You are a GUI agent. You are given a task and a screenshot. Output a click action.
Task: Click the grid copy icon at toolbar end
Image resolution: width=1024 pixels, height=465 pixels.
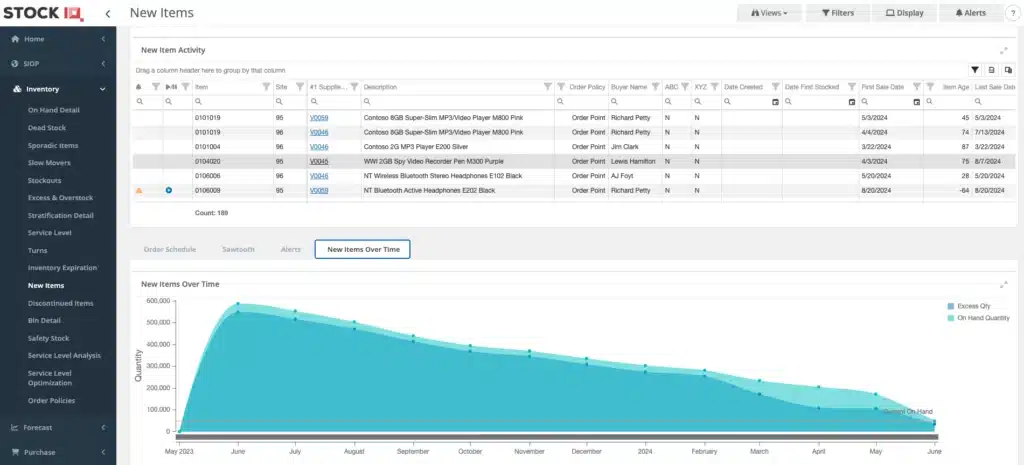[1008, 70]
